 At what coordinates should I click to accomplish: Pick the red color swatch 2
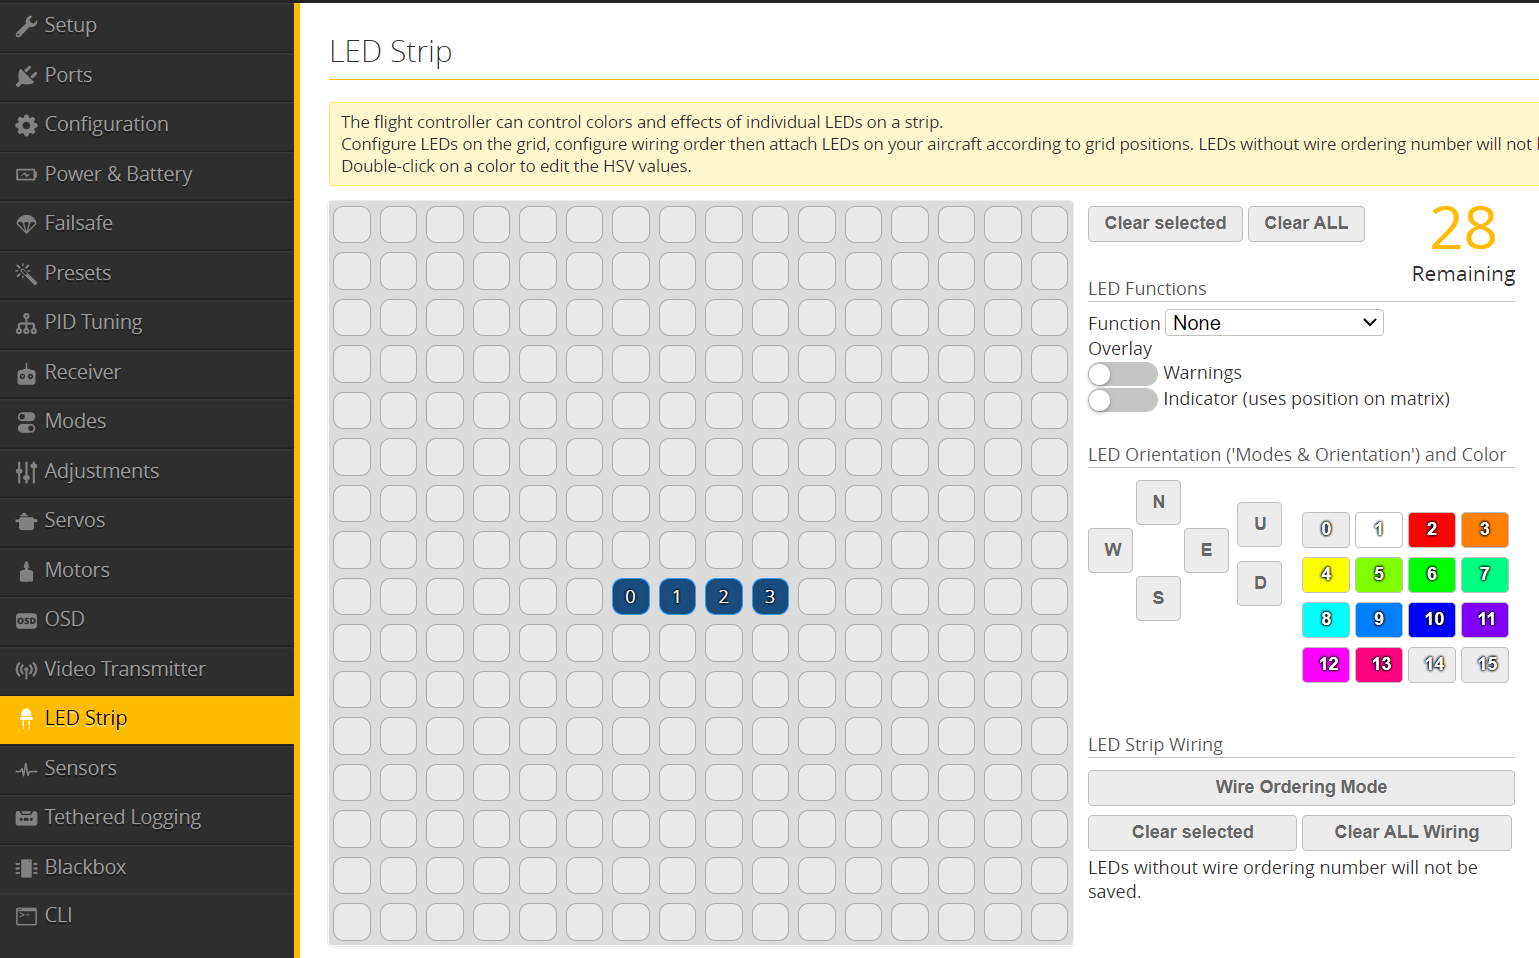tap(1431, 529)
